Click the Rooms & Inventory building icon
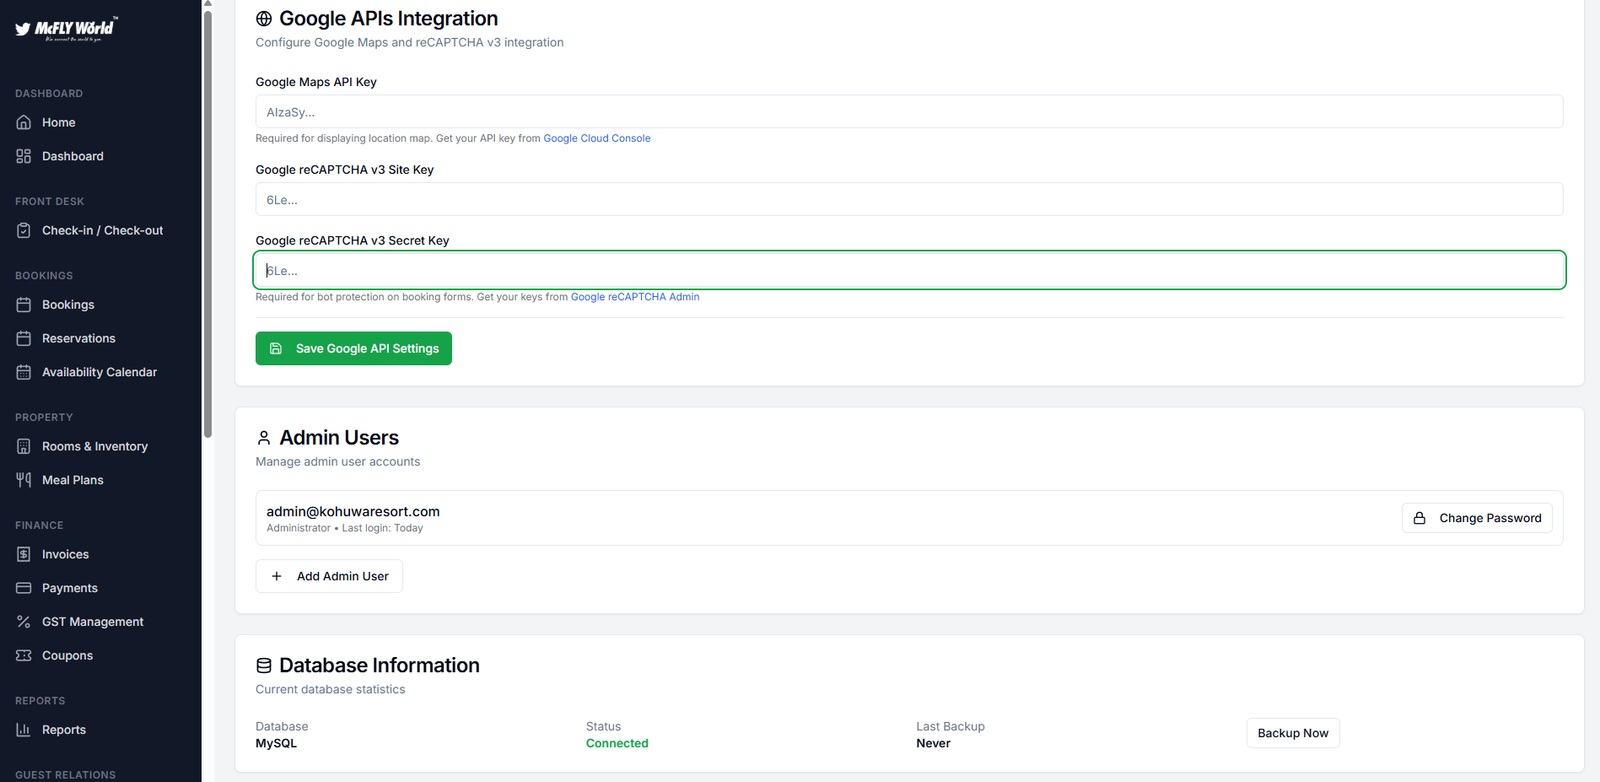Image resolution: width=1600 pixels, height=782 pixels. (x=24, y=446)
